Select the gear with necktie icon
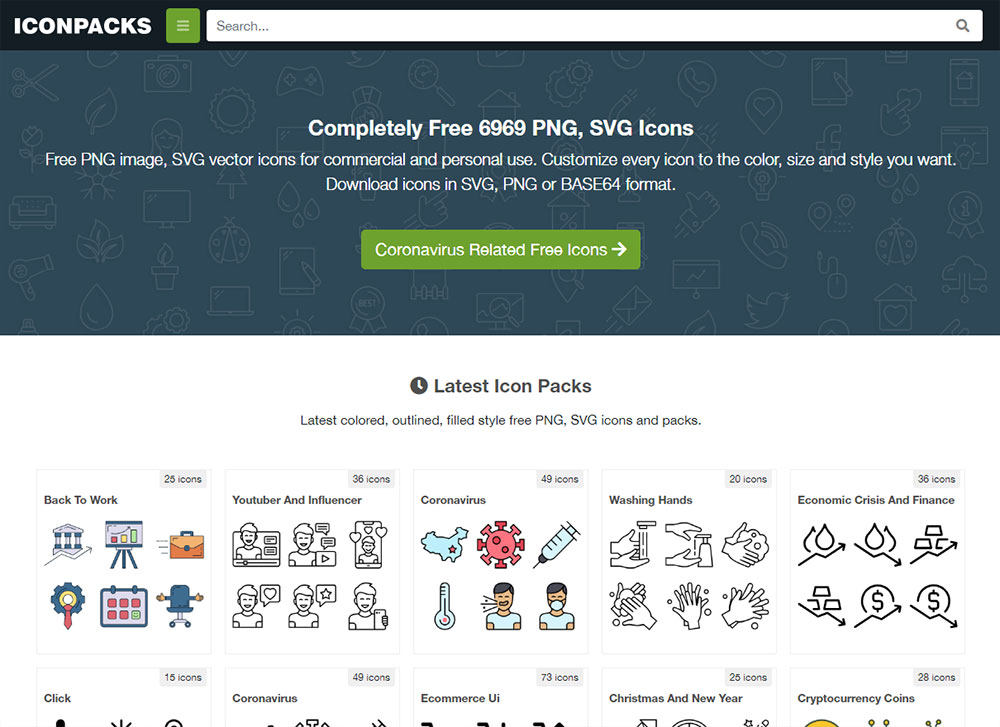The height and width of the screenshot is (727, 1000). point(68,605)
